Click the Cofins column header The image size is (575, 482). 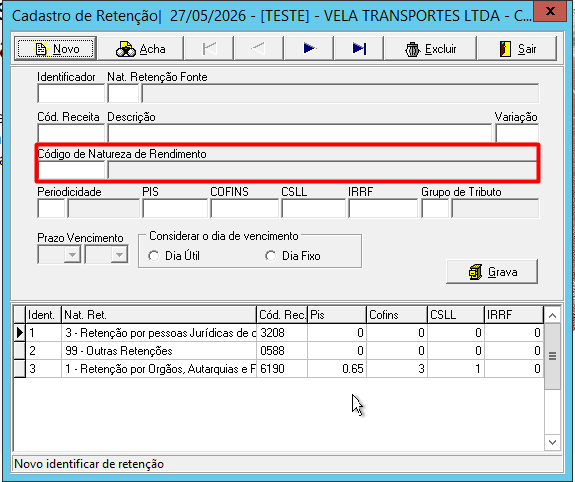tap(397, 315)
